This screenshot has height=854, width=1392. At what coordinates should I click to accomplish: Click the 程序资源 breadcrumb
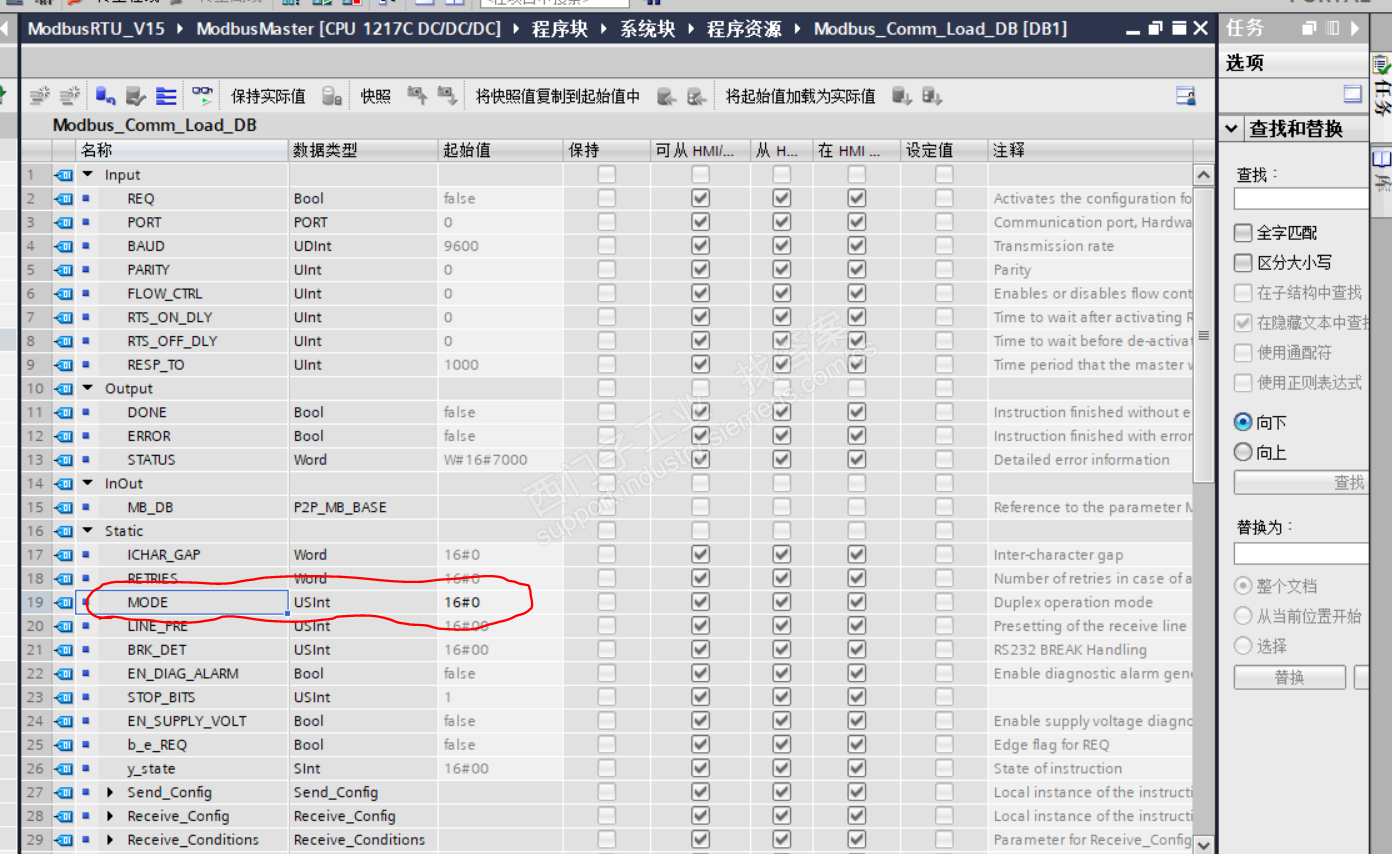tap(744, 28)
